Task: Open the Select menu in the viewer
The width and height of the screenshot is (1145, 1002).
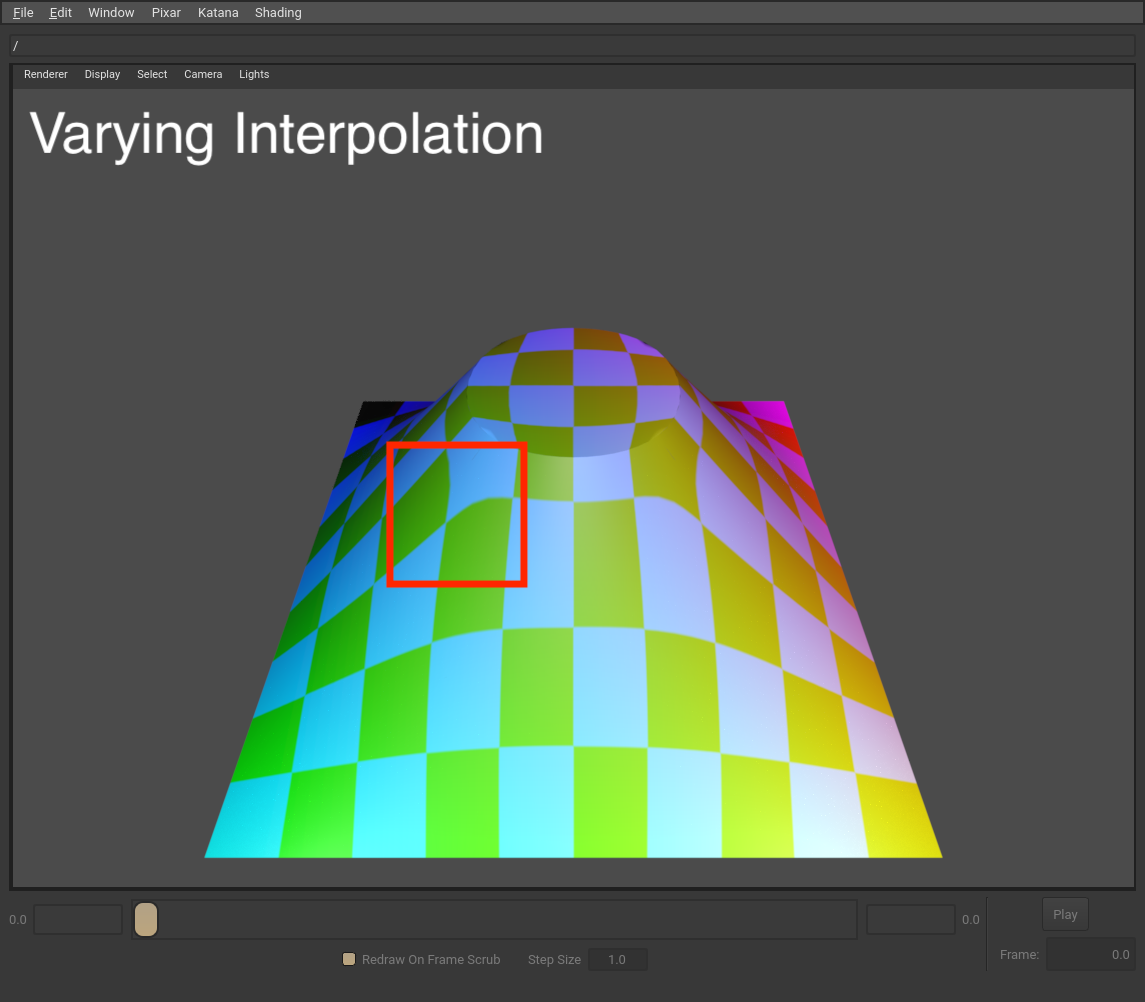Action: pos(152,74)
